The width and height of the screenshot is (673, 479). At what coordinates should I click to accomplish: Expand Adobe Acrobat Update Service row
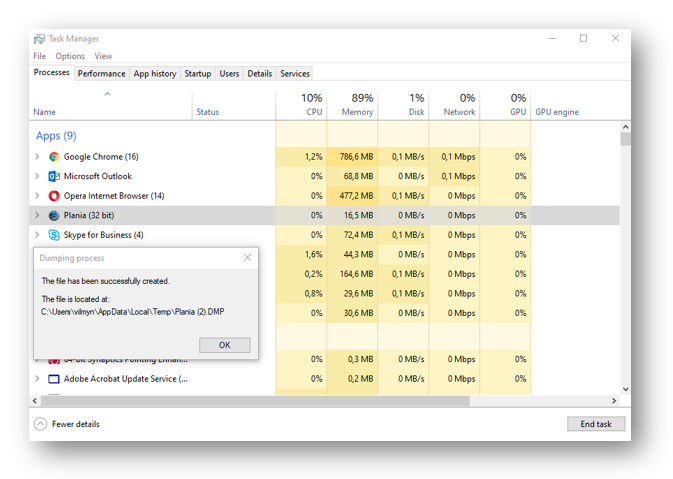(x=37, y=379)
